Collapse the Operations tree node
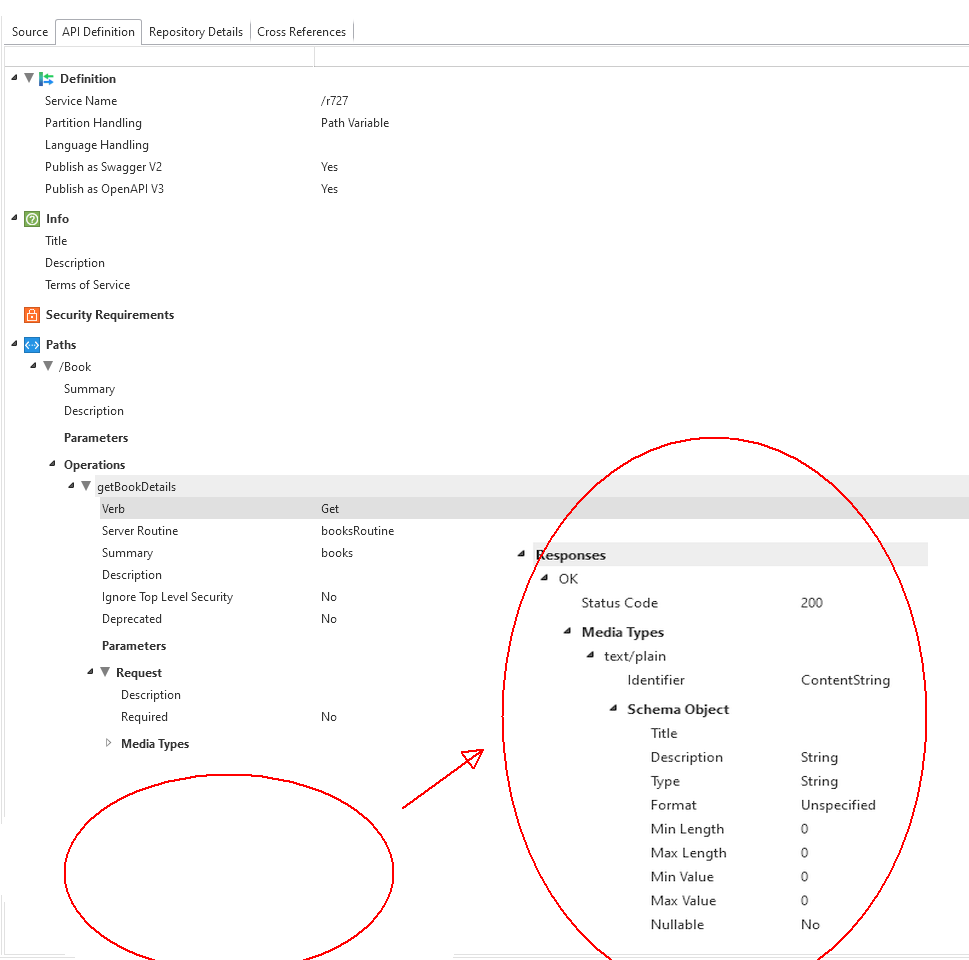 pos(52,465)
